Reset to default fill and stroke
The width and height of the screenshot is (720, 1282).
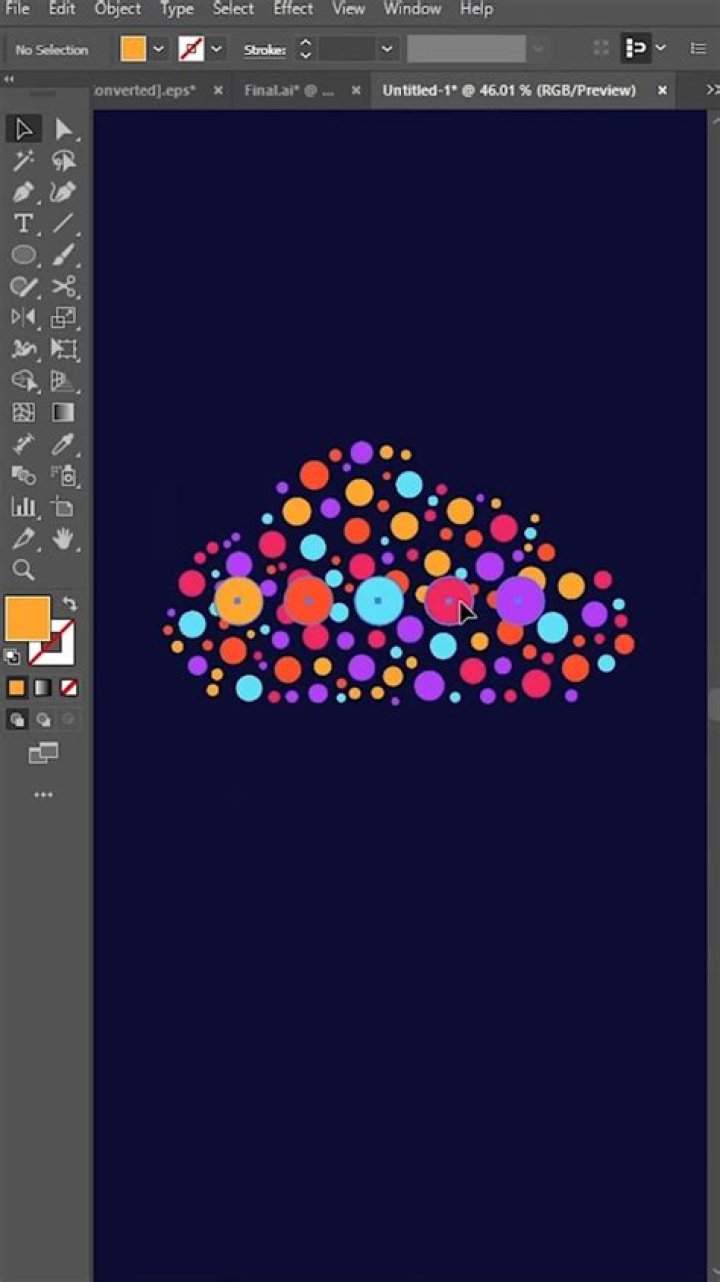[11, 657]
